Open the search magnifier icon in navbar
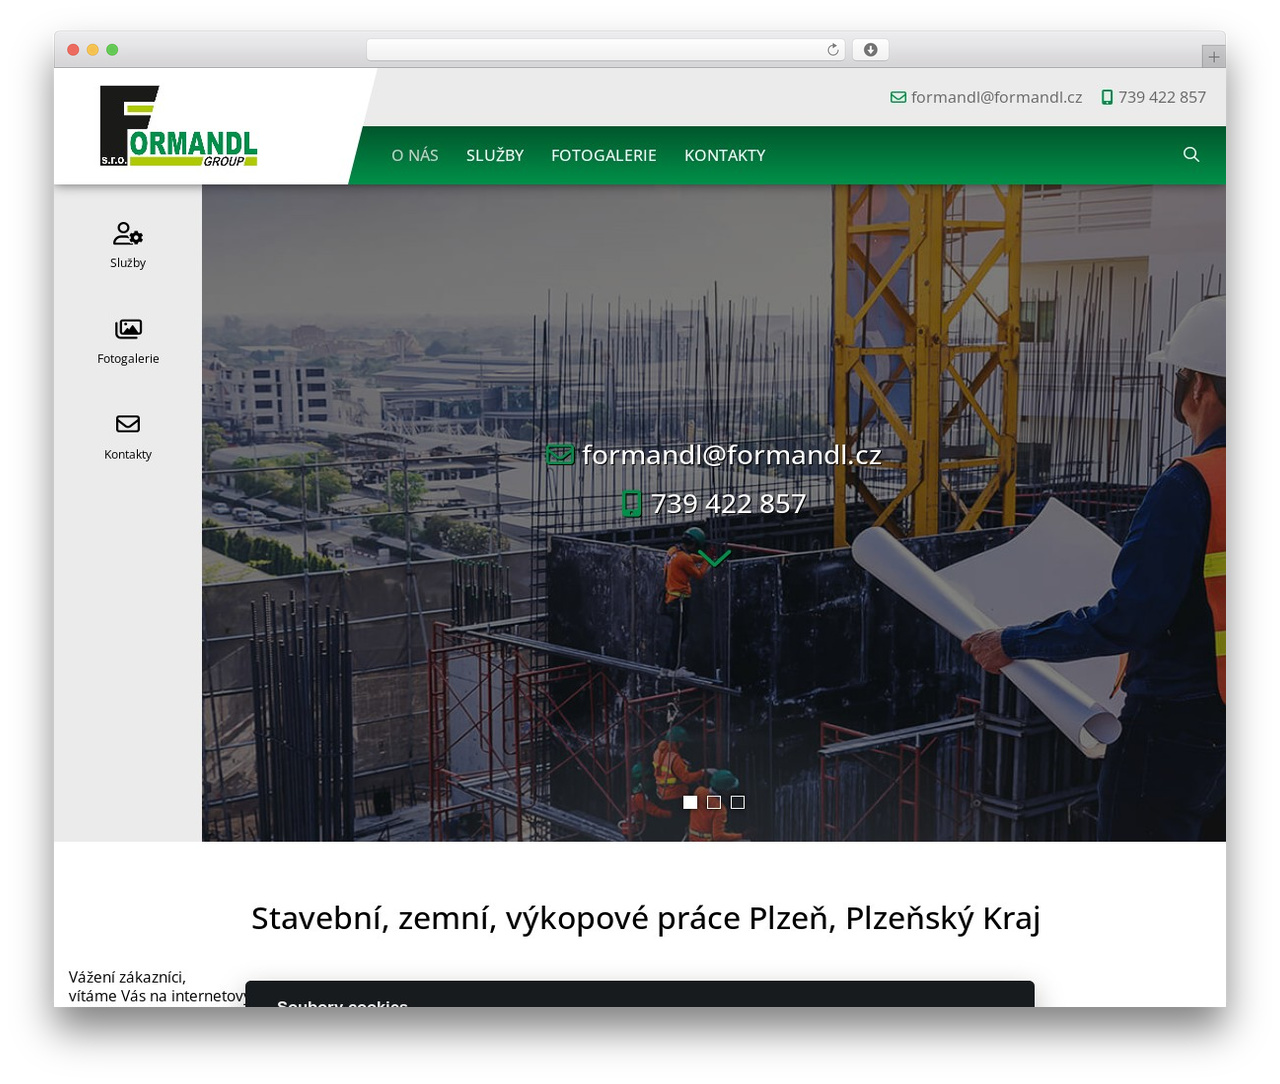This screenshot has width=1280, height=1084. (1191, 154)
